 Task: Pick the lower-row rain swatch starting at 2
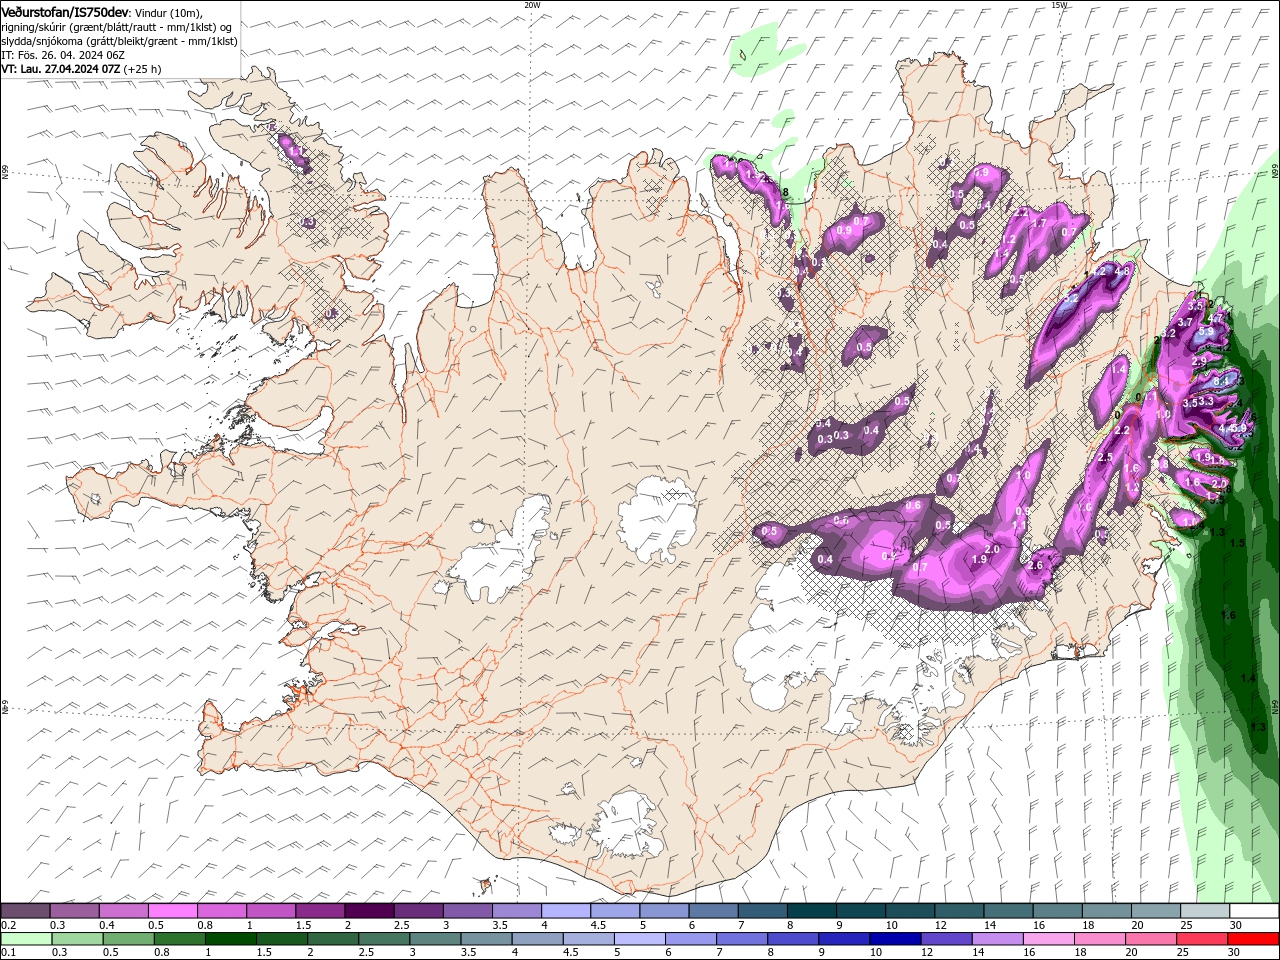[x=333, y=939]
